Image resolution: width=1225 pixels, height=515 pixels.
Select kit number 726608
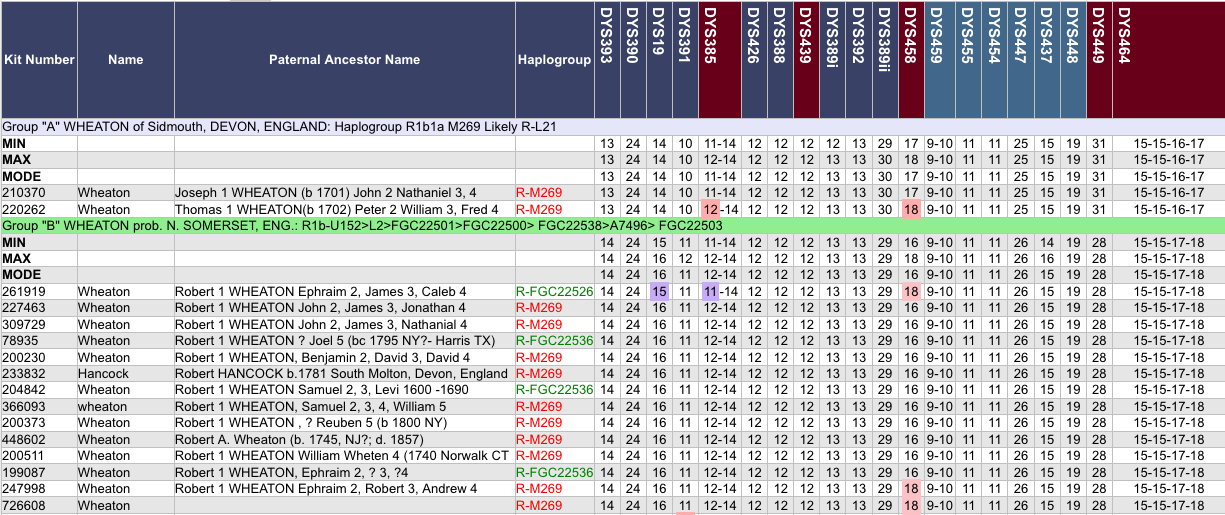click(24, 506)
